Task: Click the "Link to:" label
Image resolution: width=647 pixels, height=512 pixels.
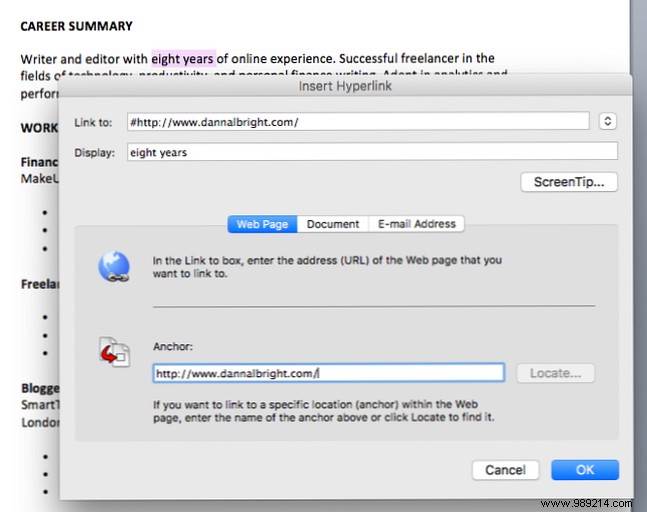Action: click(94, 122)
